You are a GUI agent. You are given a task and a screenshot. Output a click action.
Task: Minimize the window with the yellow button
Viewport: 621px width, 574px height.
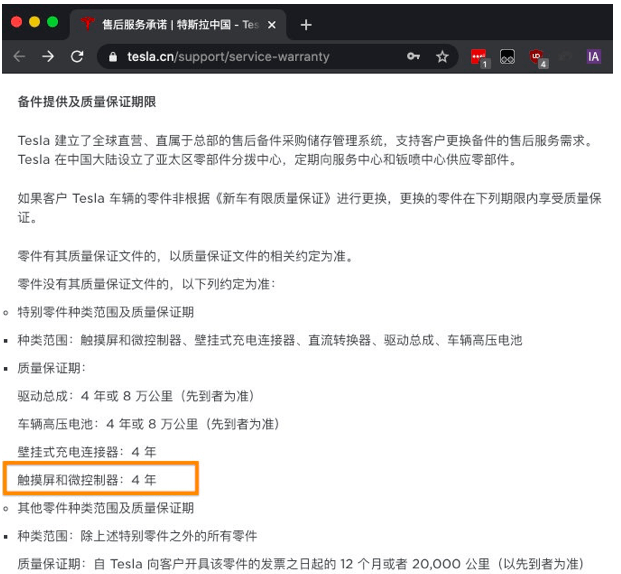(35, 22)
